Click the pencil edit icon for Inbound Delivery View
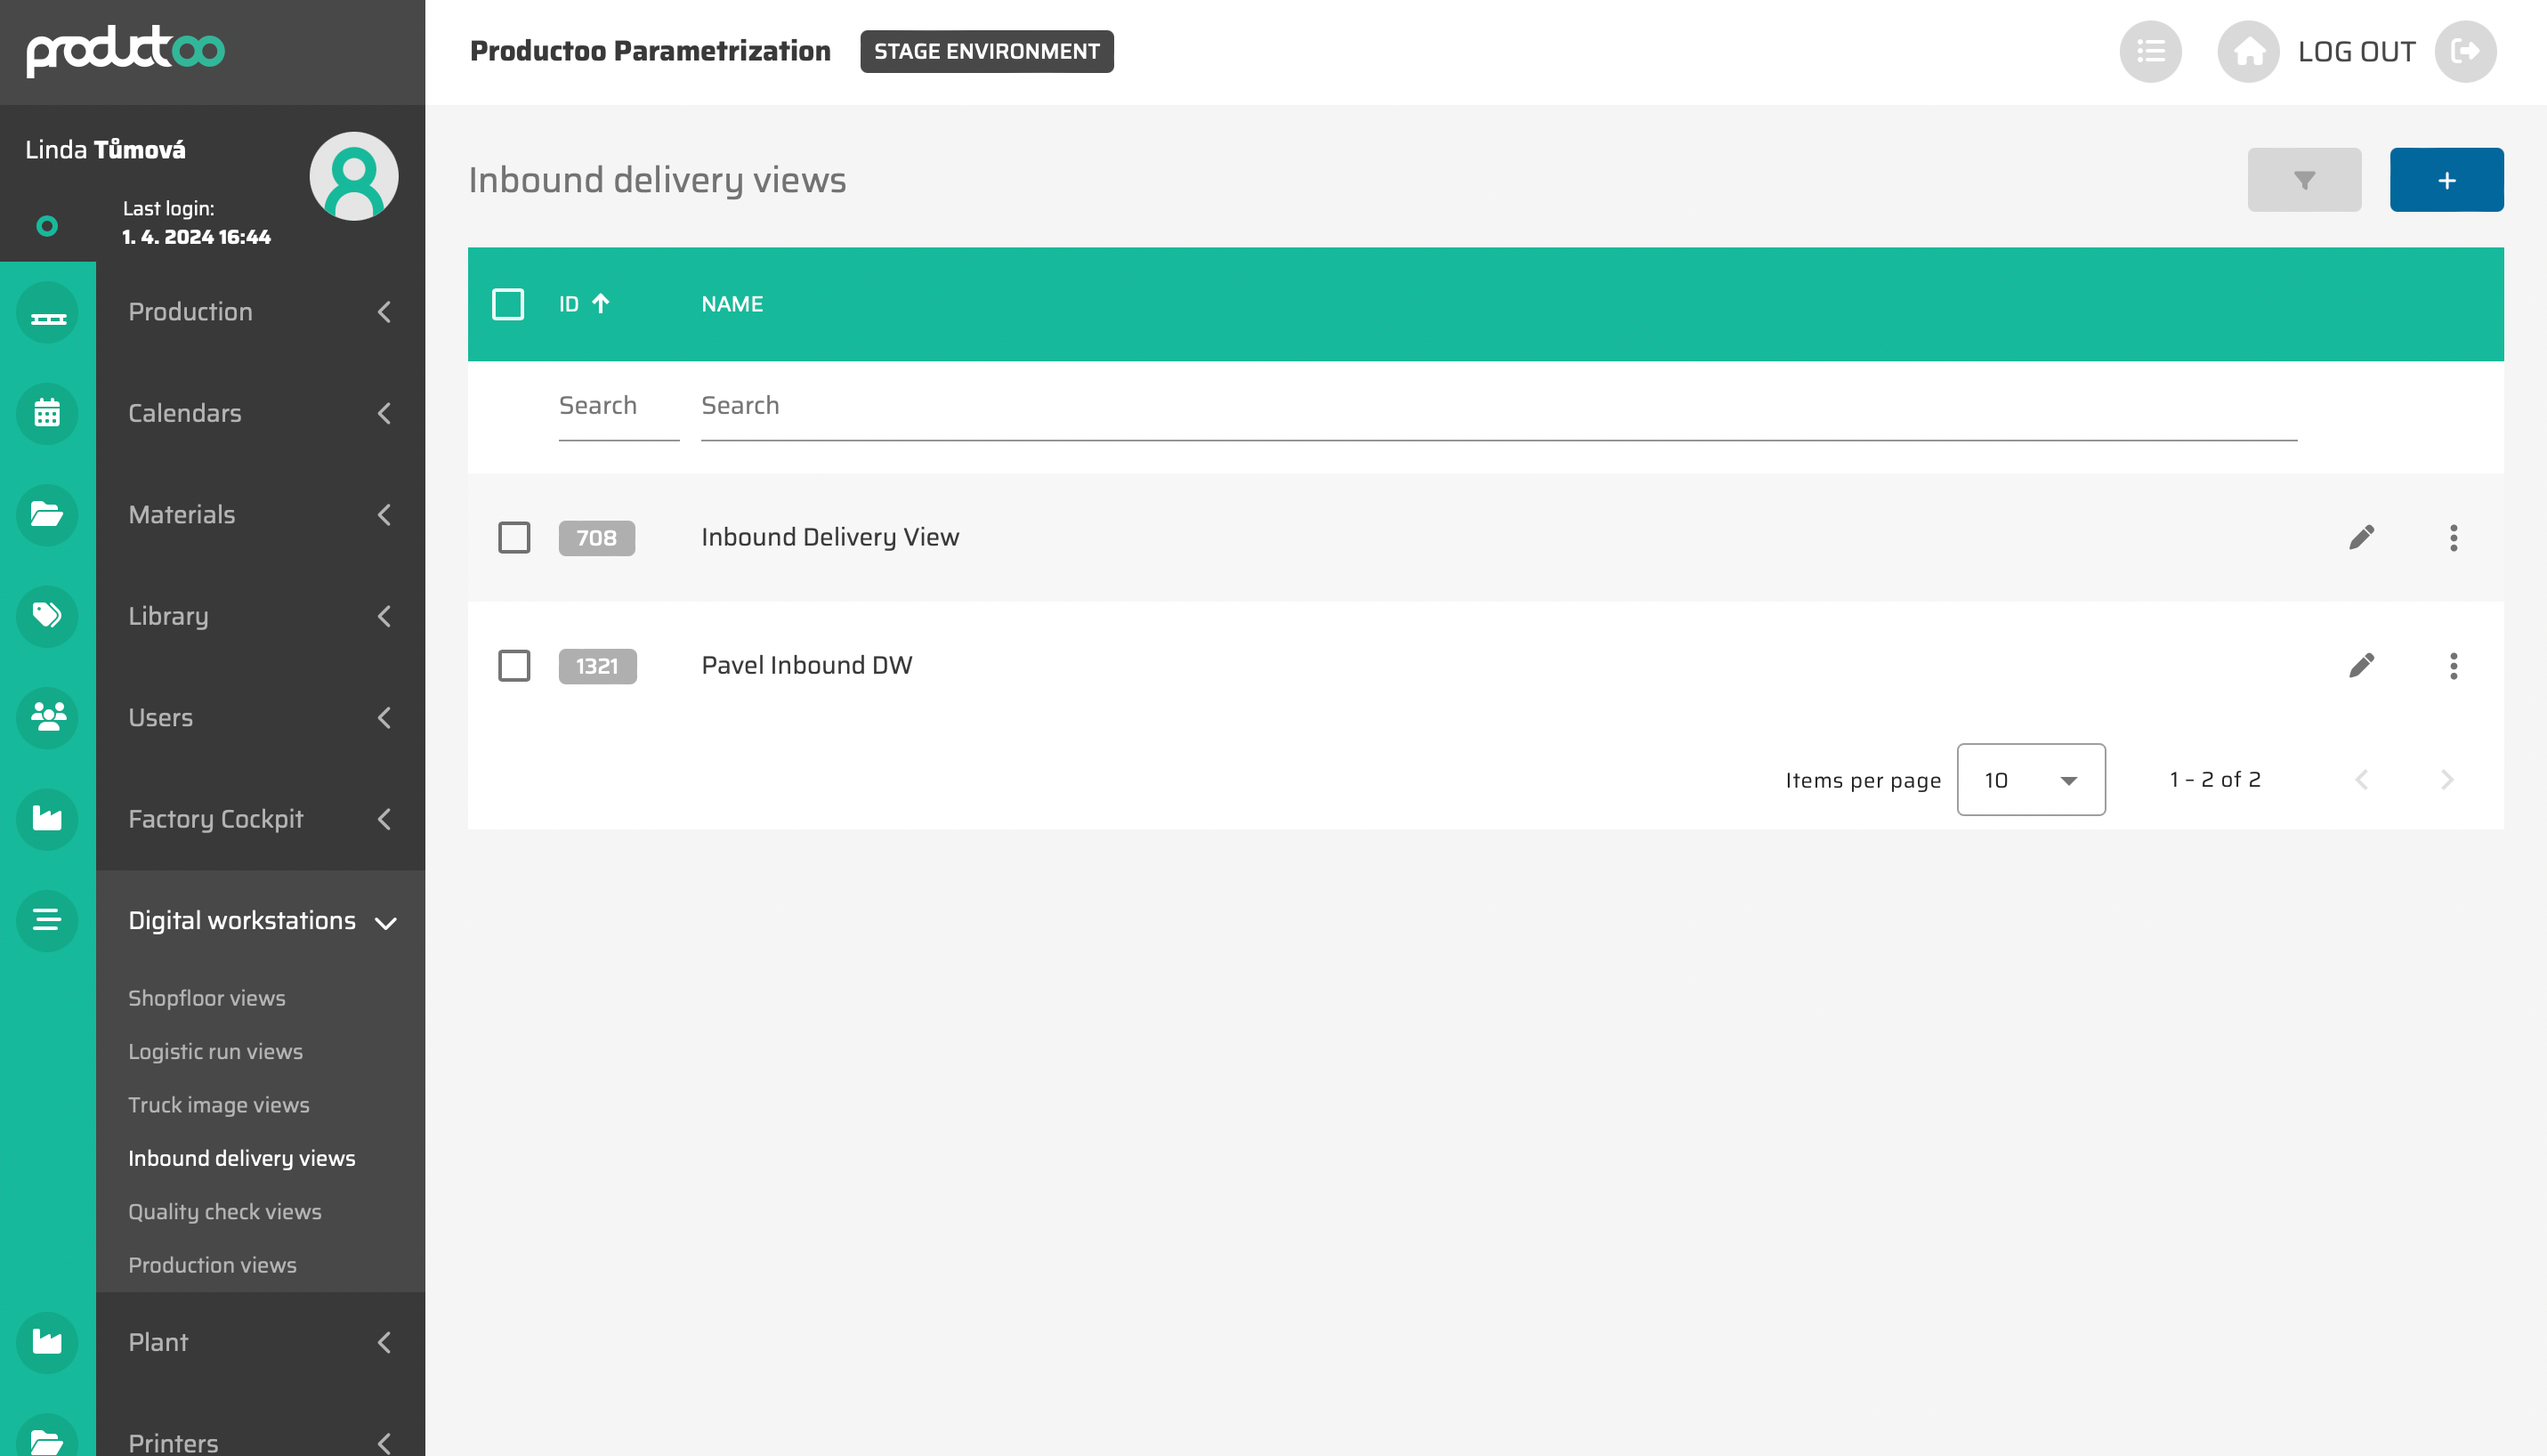 [2361, 538]
